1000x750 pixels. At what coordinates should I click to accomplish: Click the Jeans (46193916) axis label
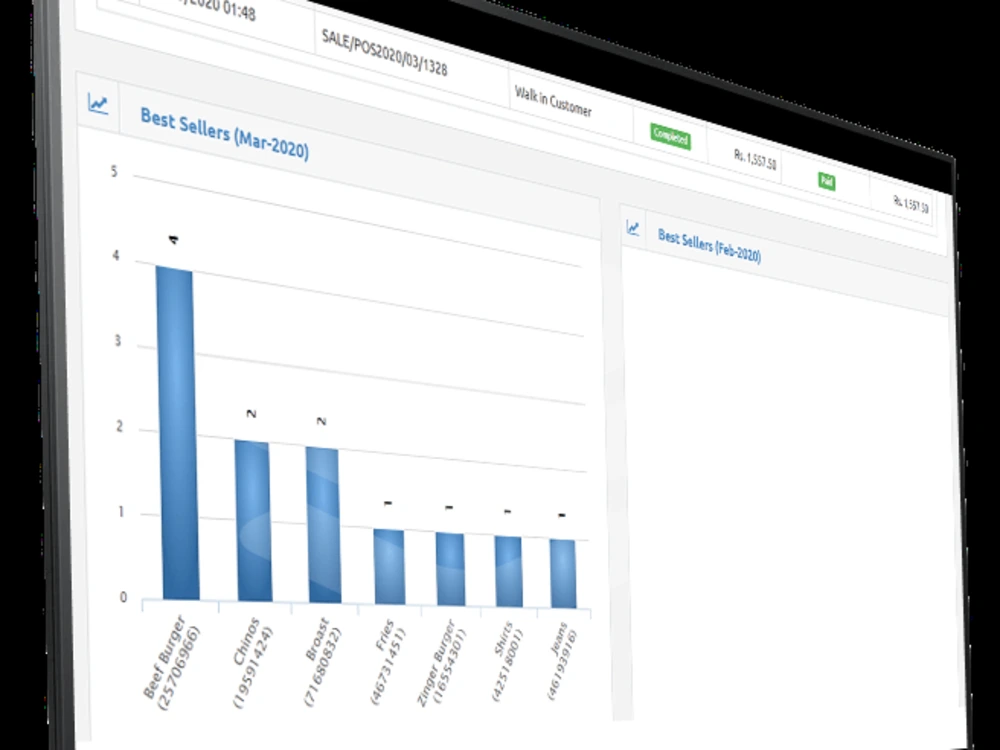click(562, 661)
